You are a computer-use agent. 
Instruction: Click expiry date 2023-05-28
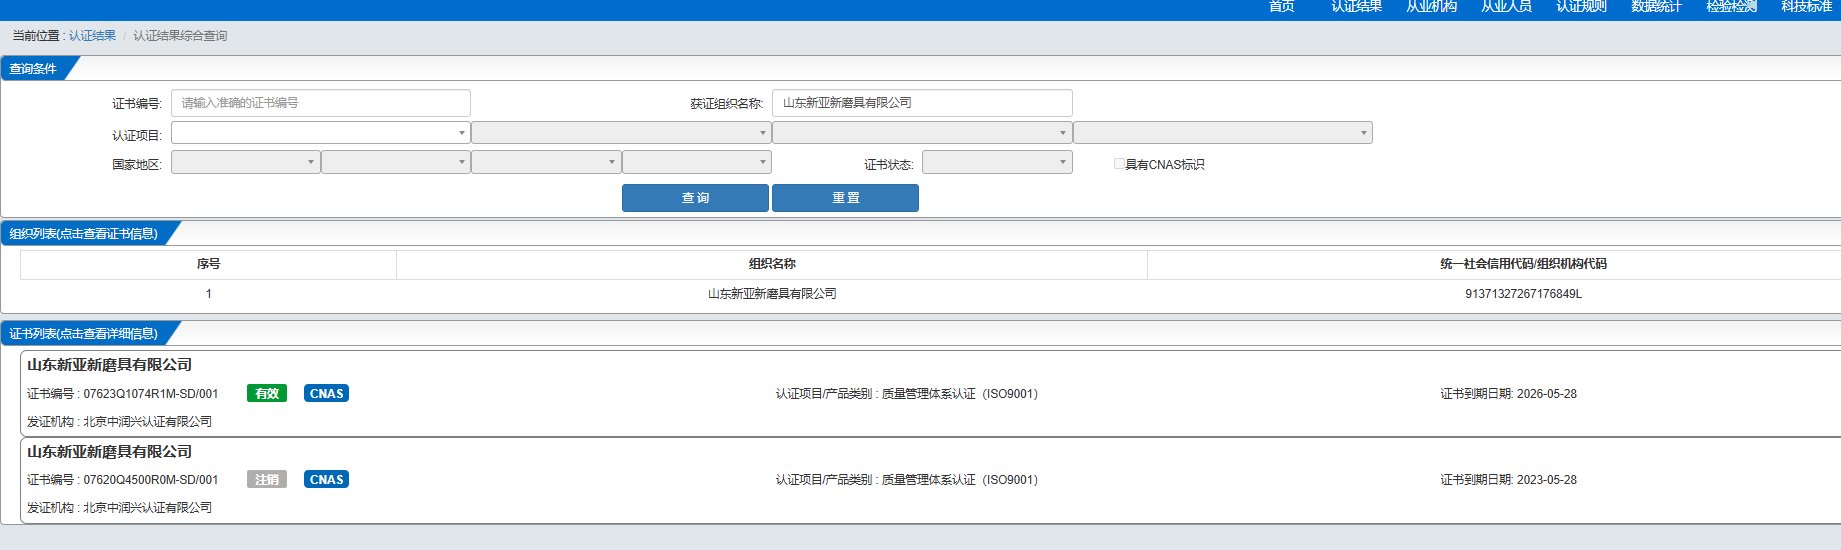coord(1546,480)
